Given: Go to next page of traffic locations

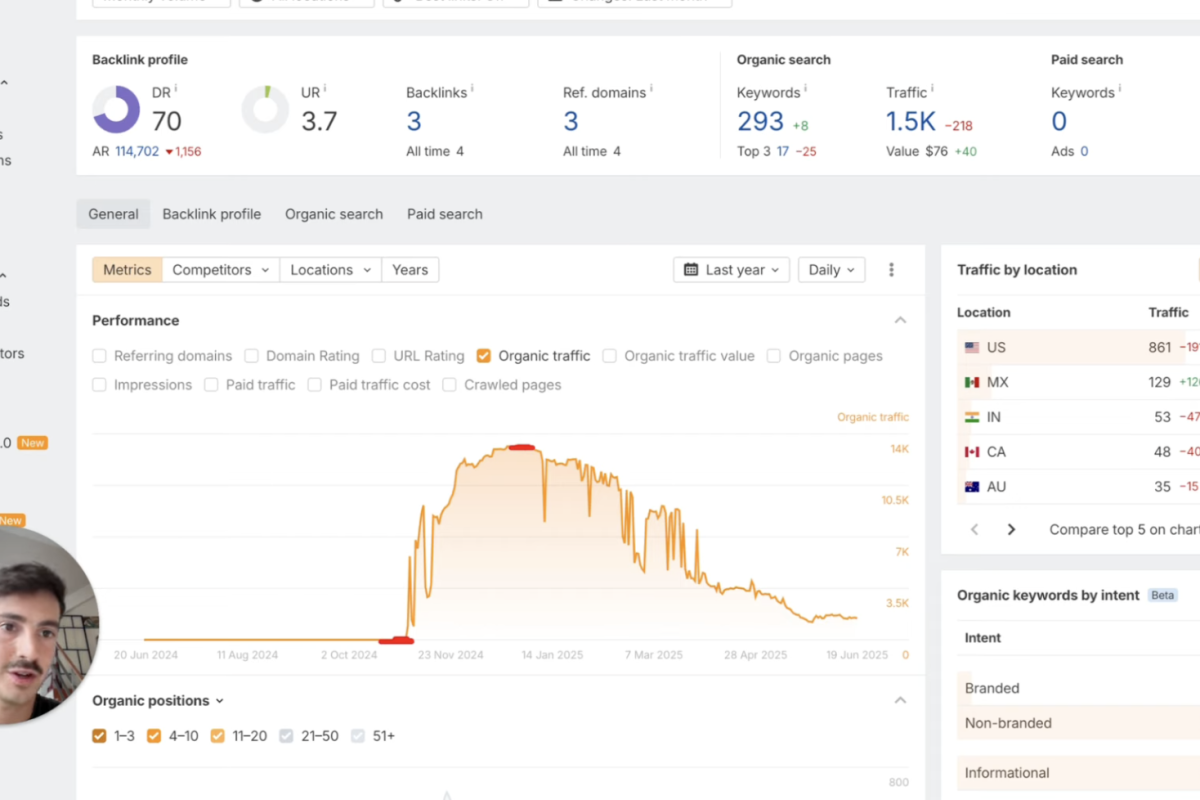Looking at the screenshot, I should coord(1011,530).
